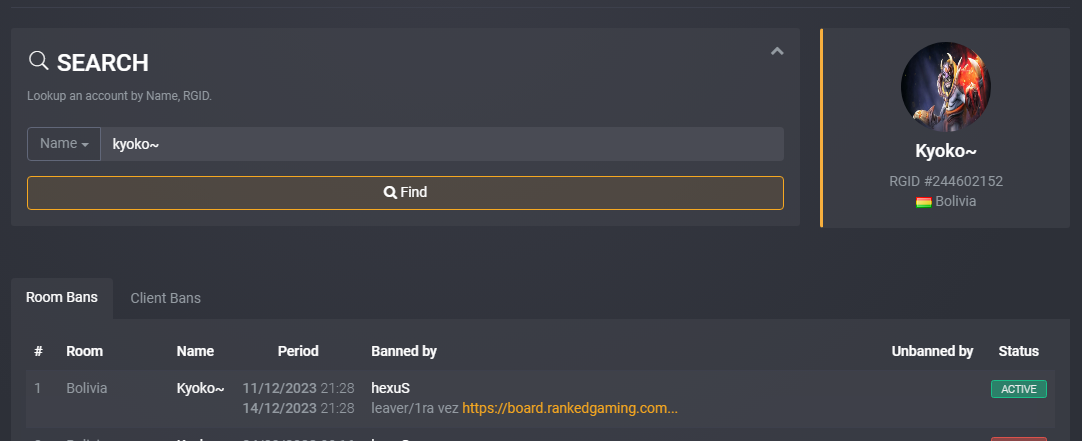Click the RGID #244602152 text

[x=945, y=182]
